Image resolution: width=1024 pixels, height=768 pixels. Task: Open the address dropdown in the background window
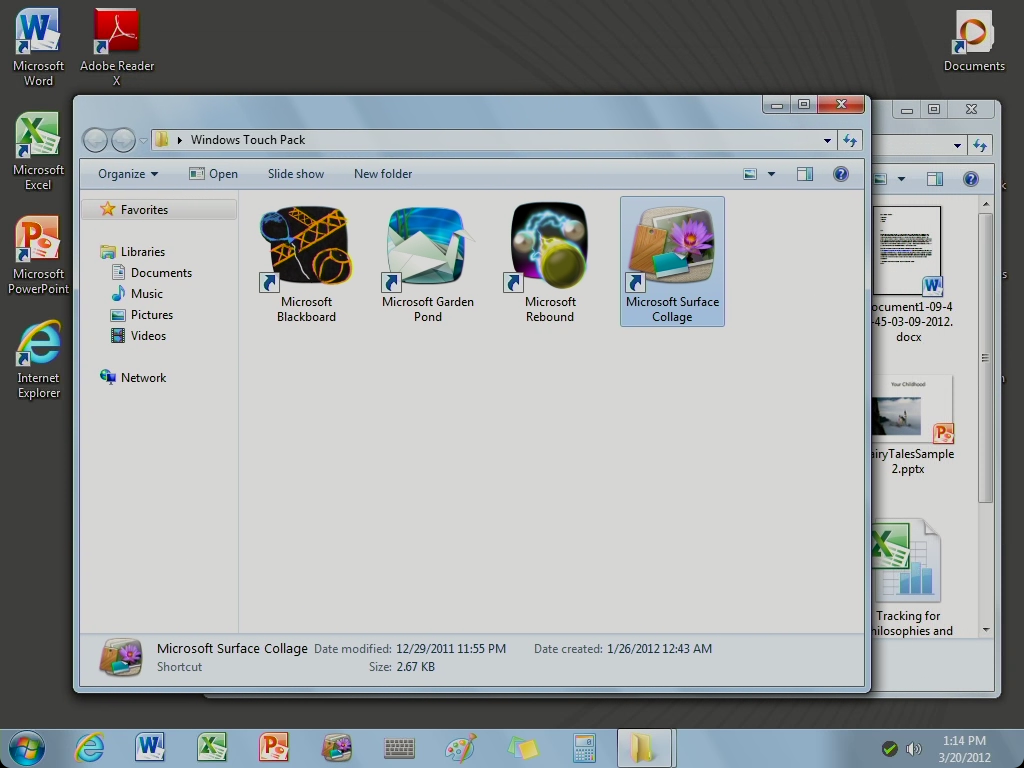pos(957,146)
